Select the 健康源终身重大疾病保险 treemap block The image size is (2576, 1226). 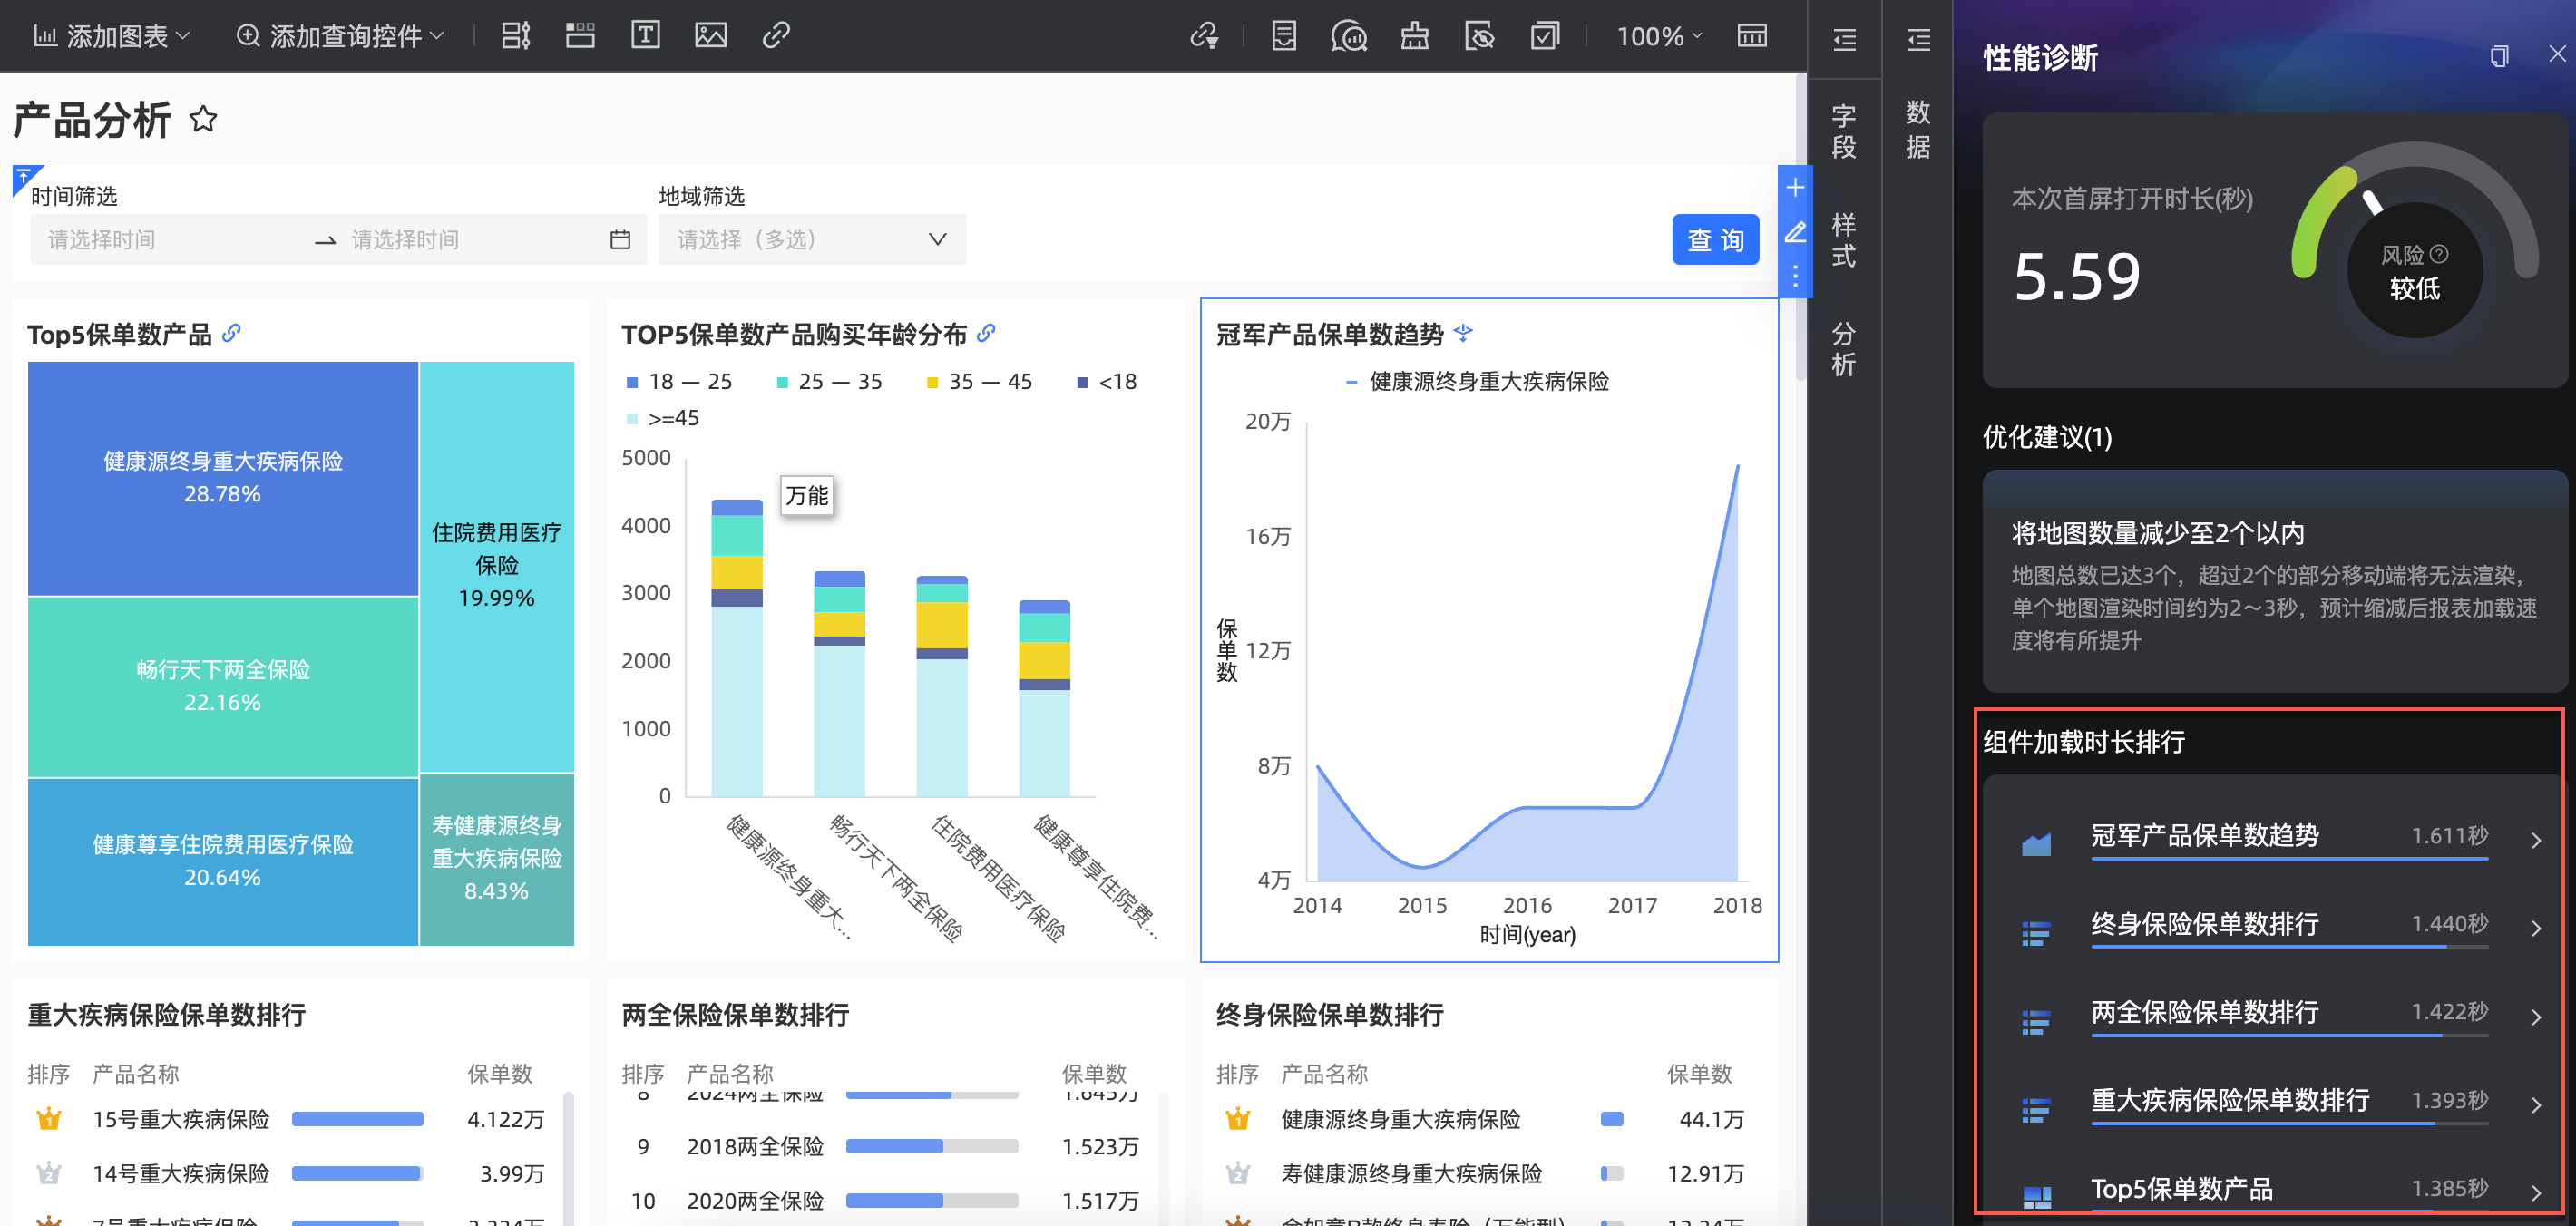[x=222, y=478]
